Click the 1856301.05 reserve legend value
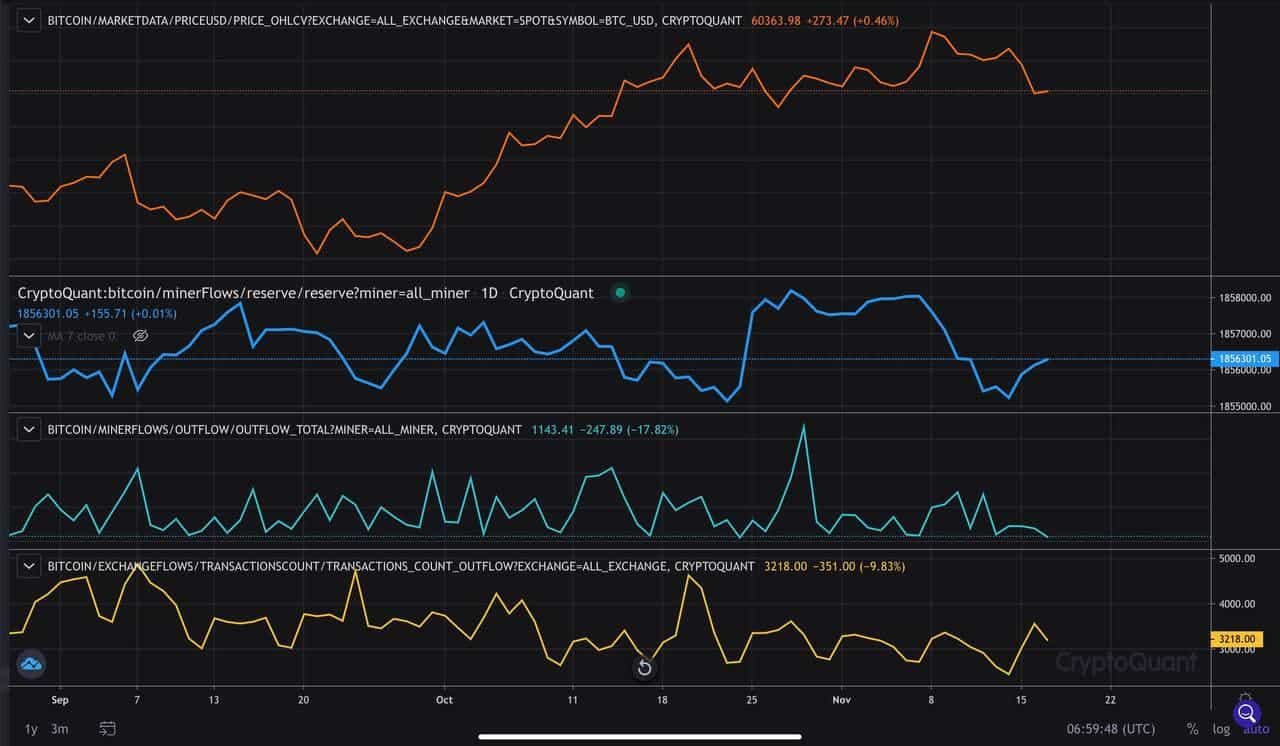Viewport: 1280px width, 746px height. click(x=46, y=313)
